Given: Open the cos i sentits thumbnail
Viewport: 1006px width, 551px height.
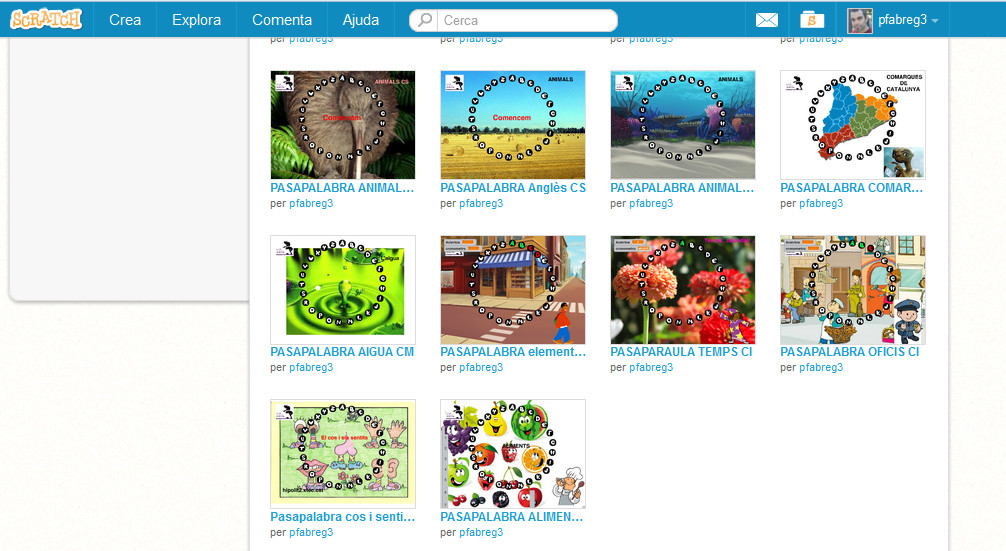Looking at the screenshot, I should coord(343,454).
